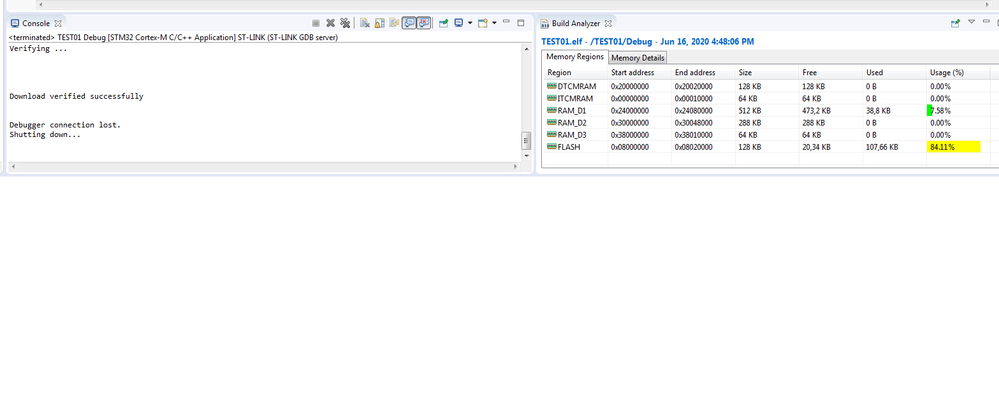This screenshot has height=413, width=999.
Task: Close the Build Analyzer tab
Action: pyautogui.click(x=608, y=24)
